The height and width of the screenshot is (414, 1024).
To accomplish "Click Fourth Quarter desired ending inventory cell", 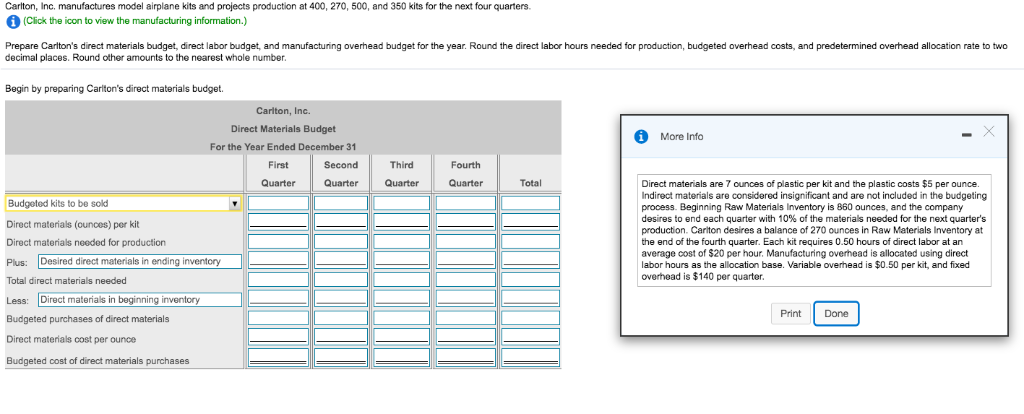I will [465, 260].
